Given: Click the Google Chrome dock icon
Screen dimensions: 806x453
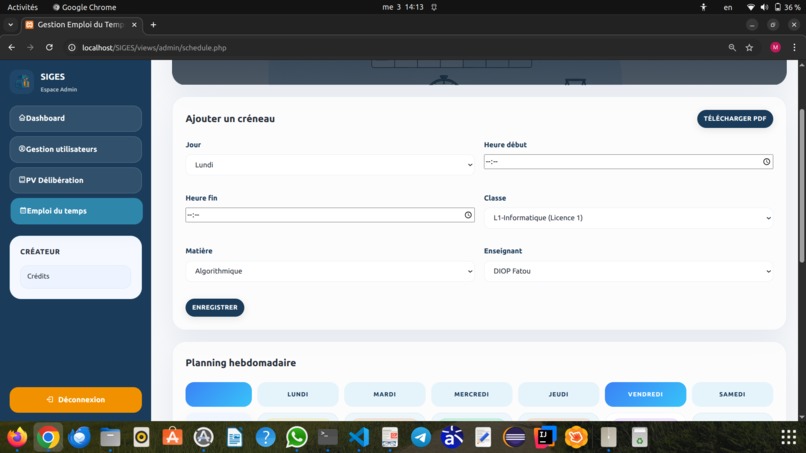Looking at the screenshot, I should point(48,438).
